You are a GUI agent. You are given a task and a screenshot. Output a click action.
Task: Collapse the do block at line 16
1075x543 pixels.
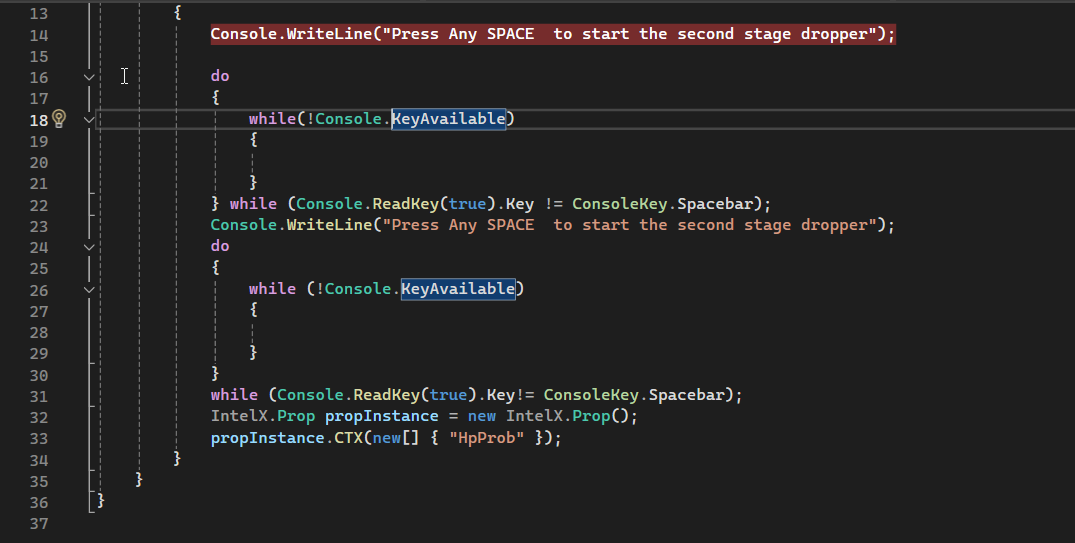[x=89, y=77]
